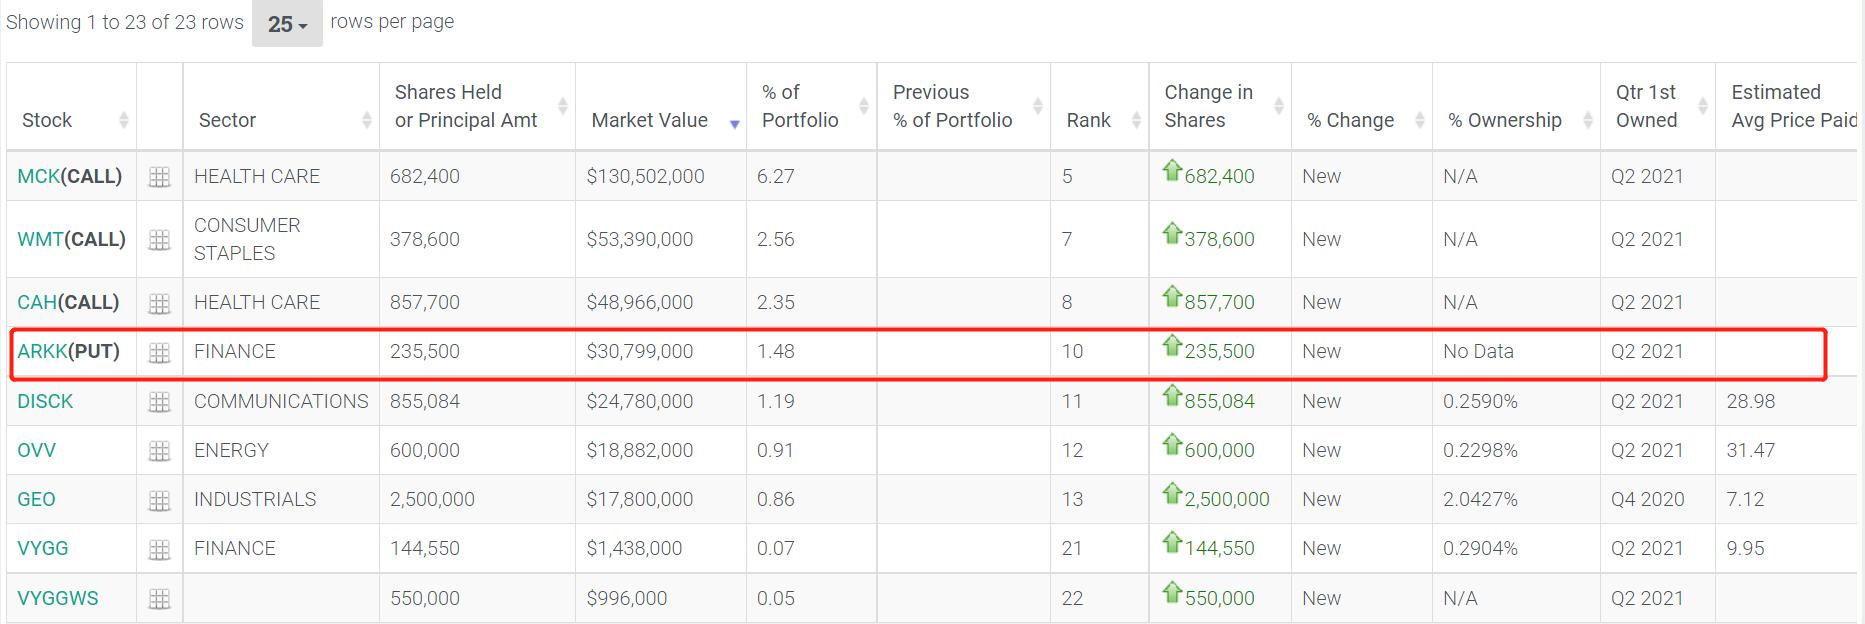1865x624 pixels.
Task: Click the VYGG ticker link
Action: [x=43, y=549]
